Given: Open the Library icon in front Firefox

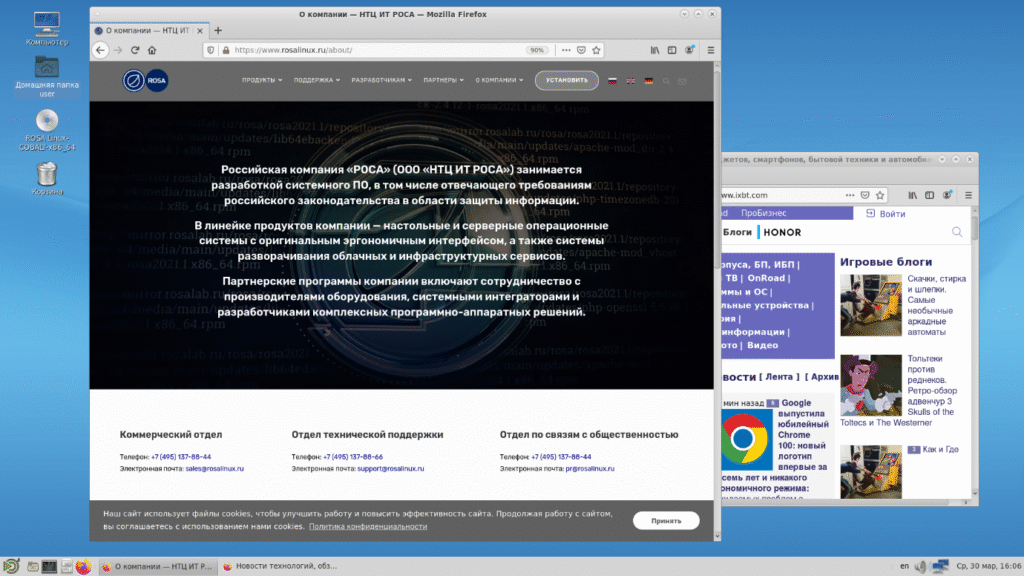Looking at the screenshot, I should (x=655, y=50).
